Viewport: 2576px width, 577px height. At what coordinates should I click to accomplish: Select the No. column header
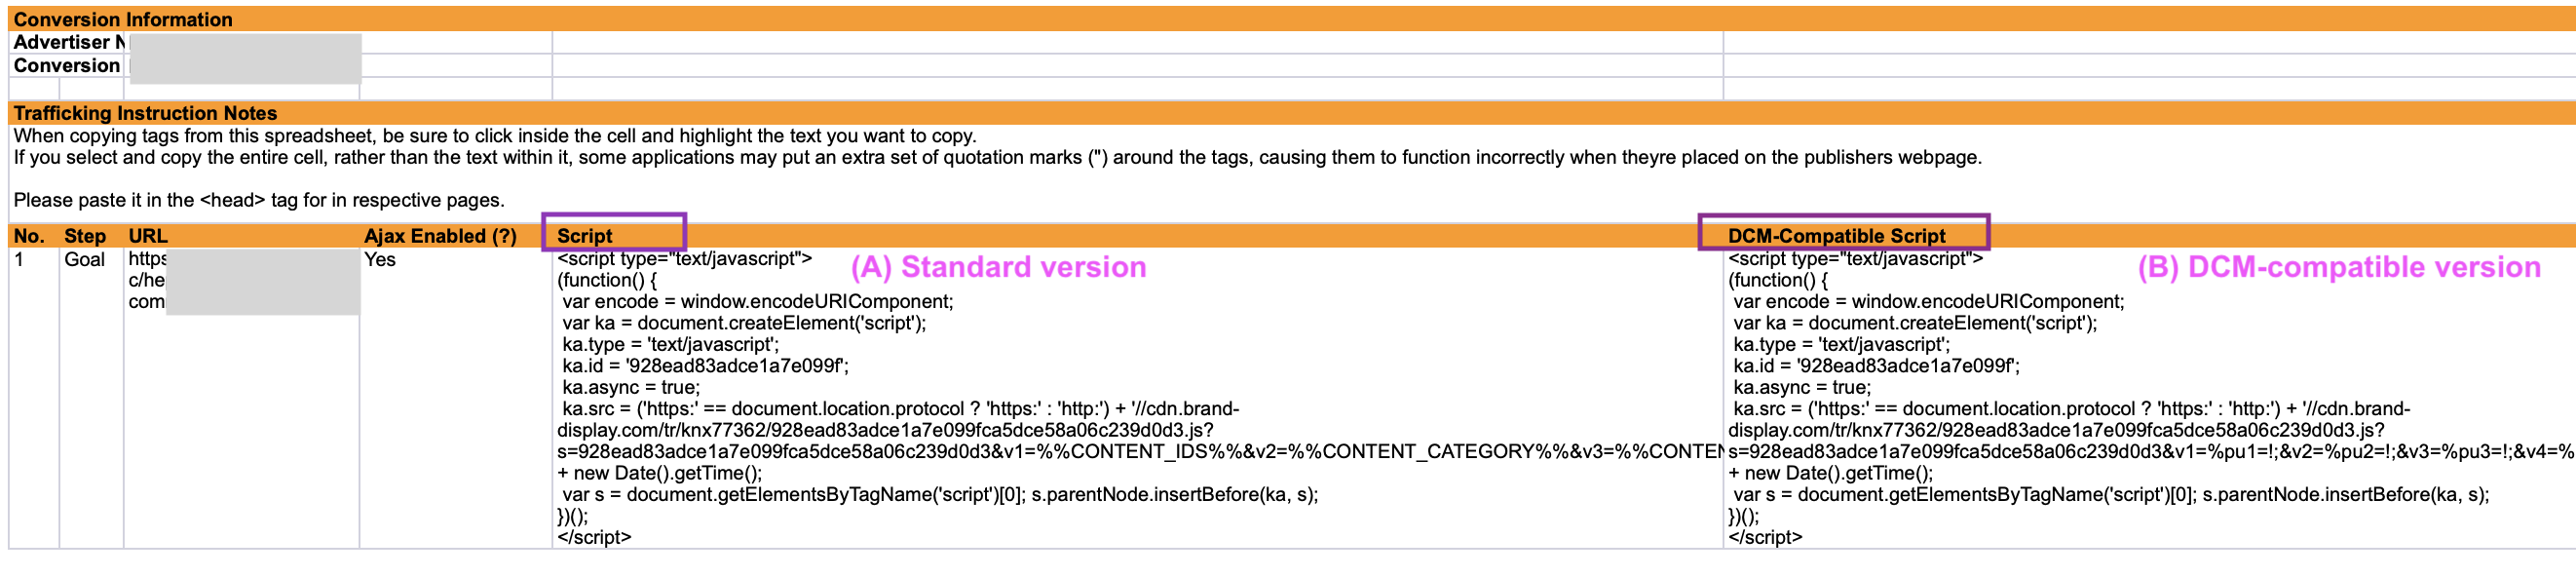29,236
